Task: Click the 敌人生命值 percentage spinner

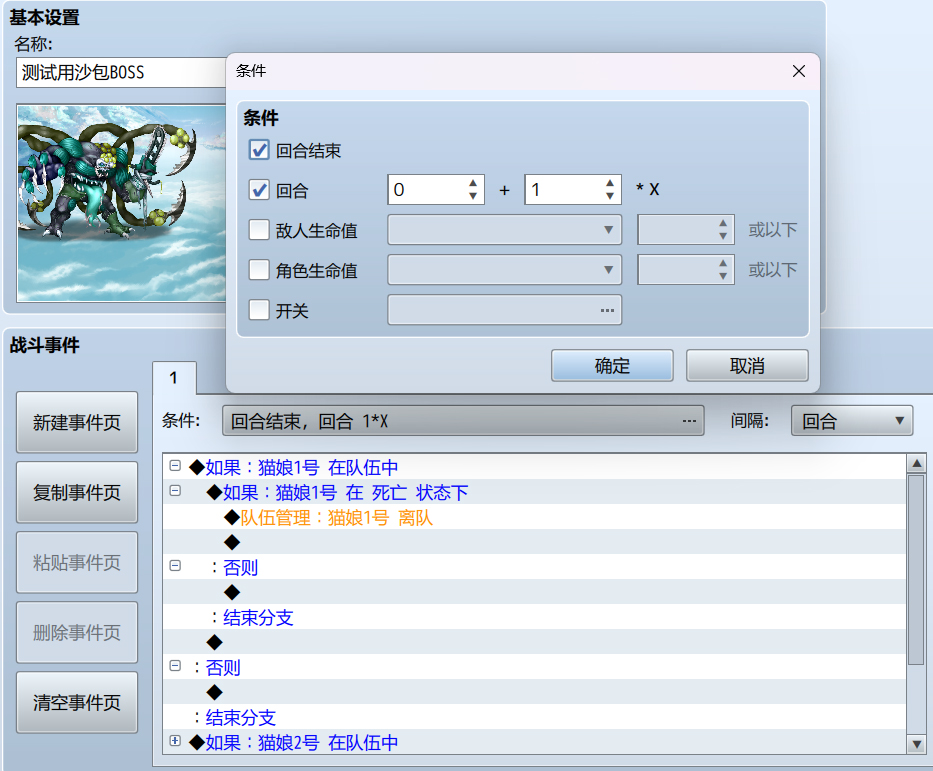Action: coord(685,230)
